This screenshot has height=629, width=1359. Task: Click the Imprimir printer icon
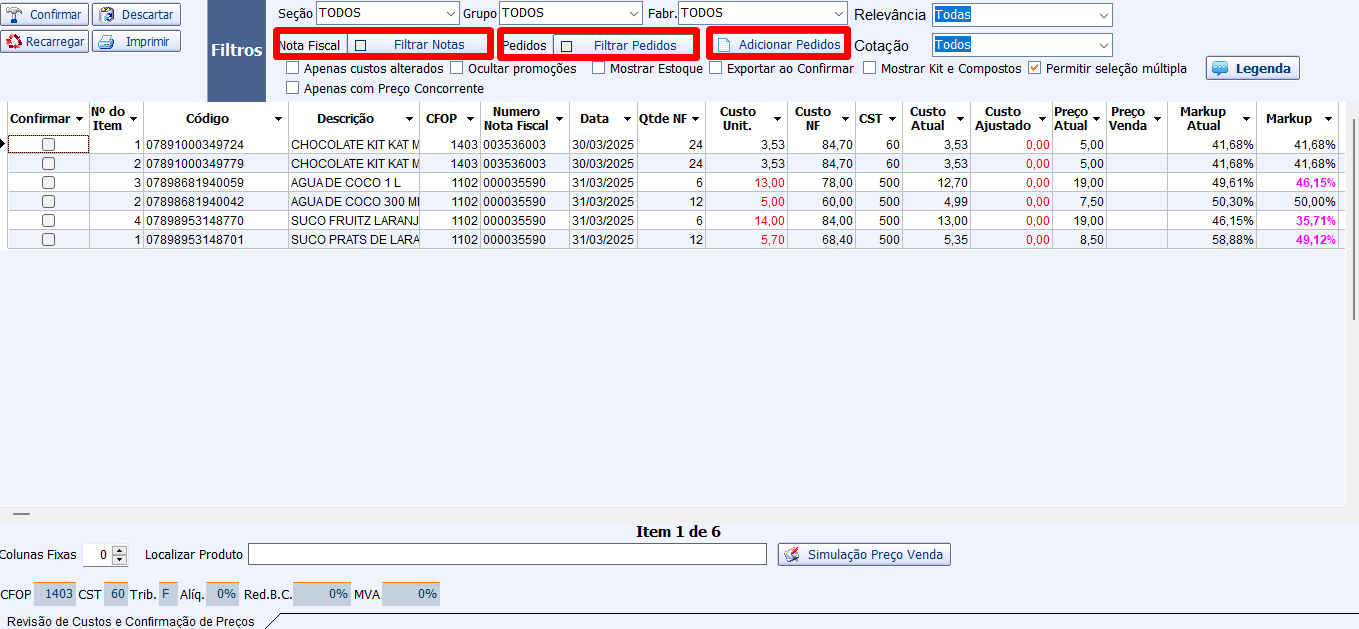click(x=106, y=42)
